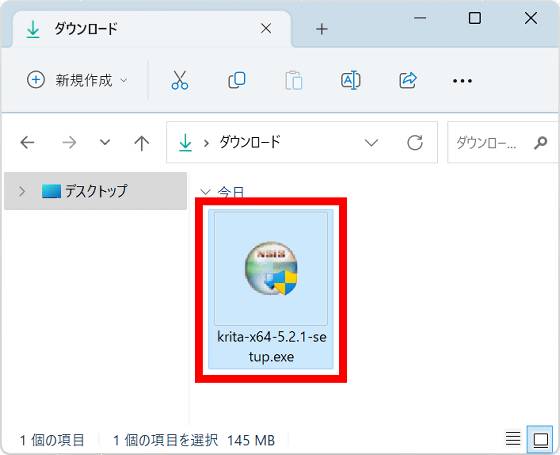The image size is (560, 455).
Task: Expand the デスクトップ tree node
Action: [x=22, y=191]
